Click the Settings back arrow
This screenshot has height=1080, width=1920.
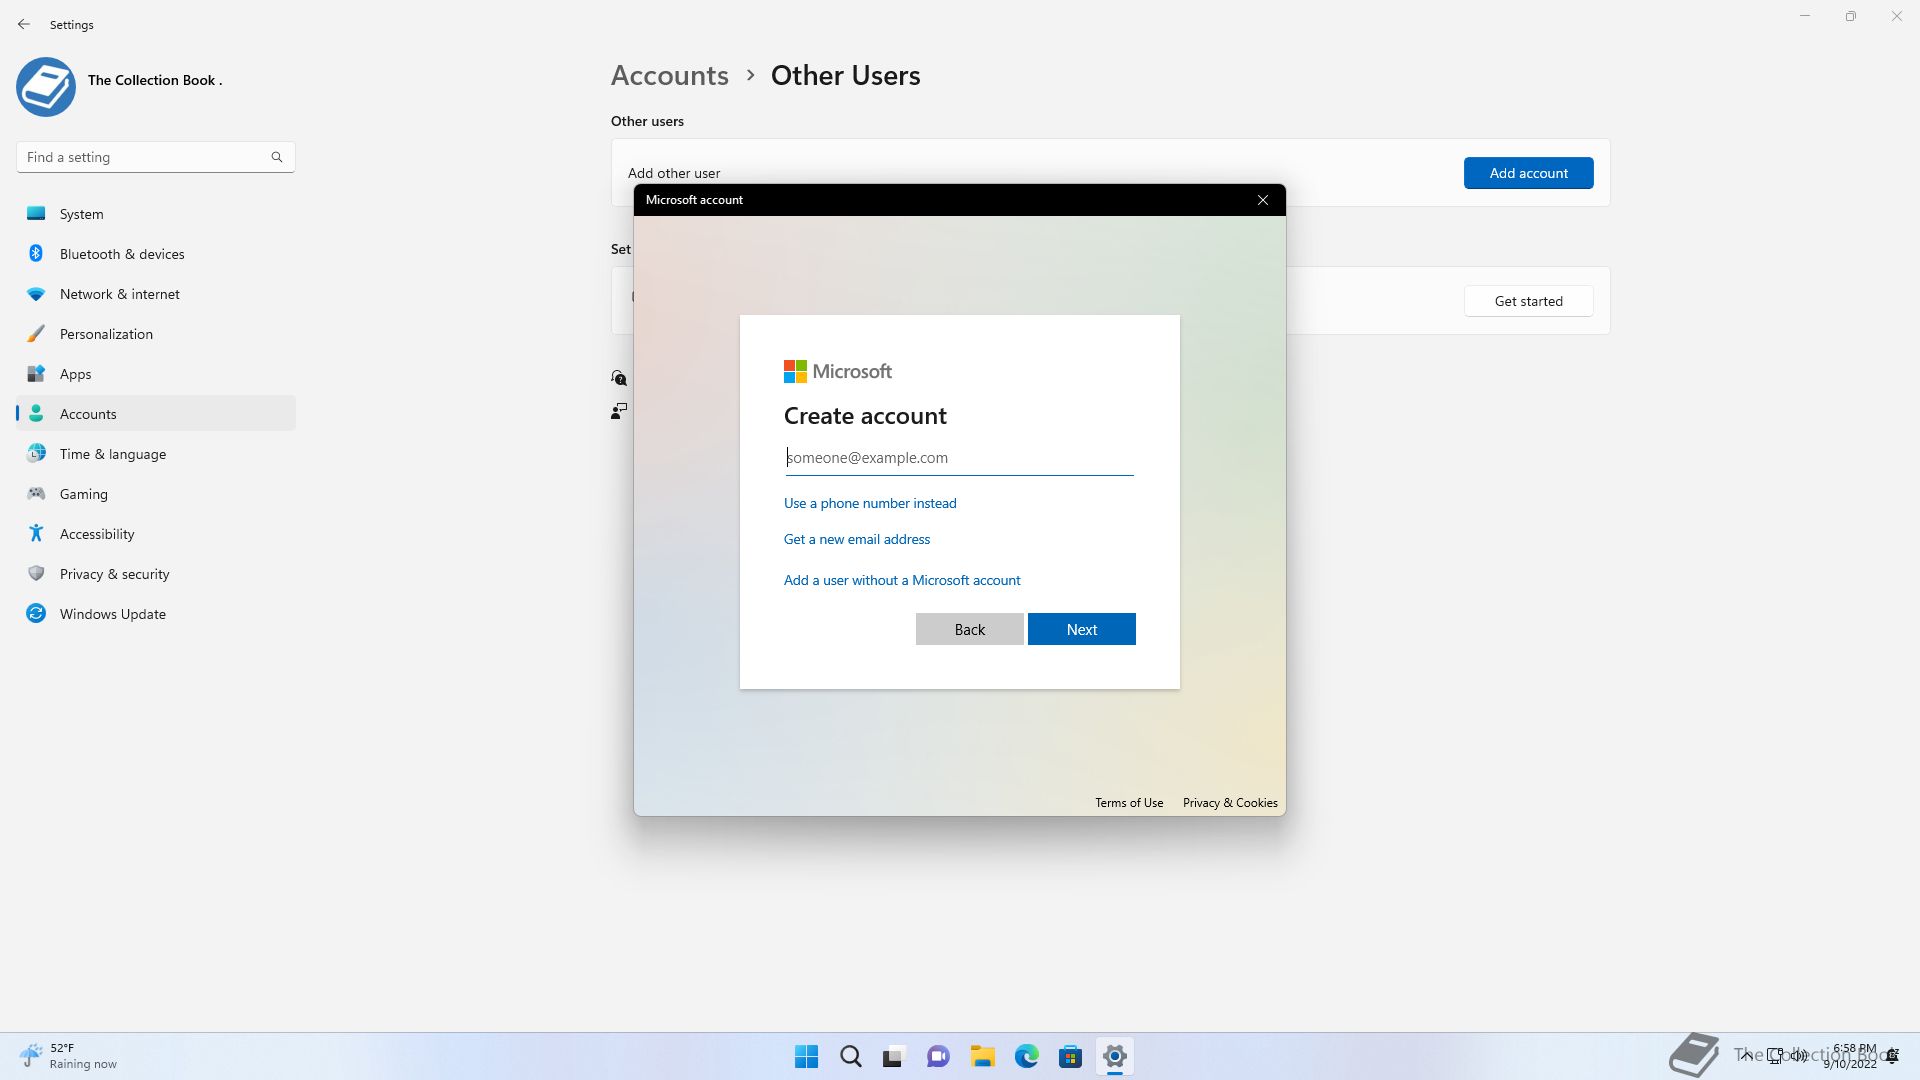click(24, 24)
